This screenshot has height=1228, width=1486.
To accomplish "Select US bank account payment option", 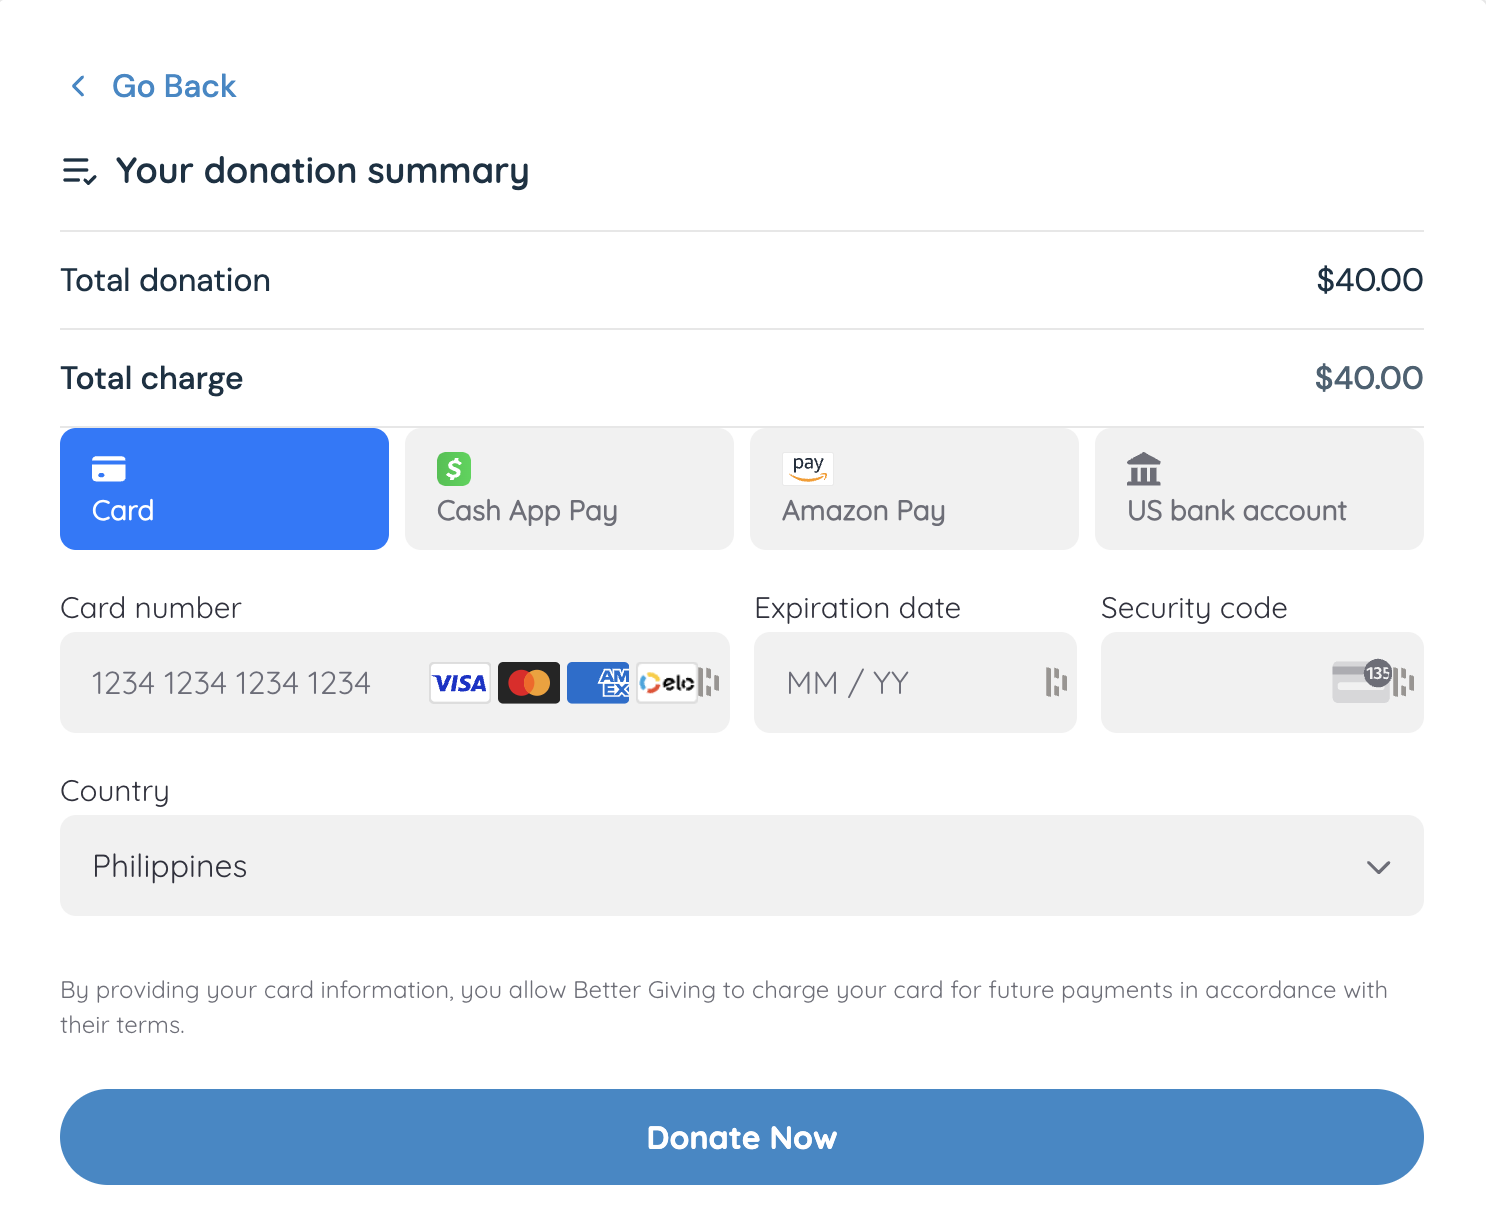I will tap(1259, 489).
